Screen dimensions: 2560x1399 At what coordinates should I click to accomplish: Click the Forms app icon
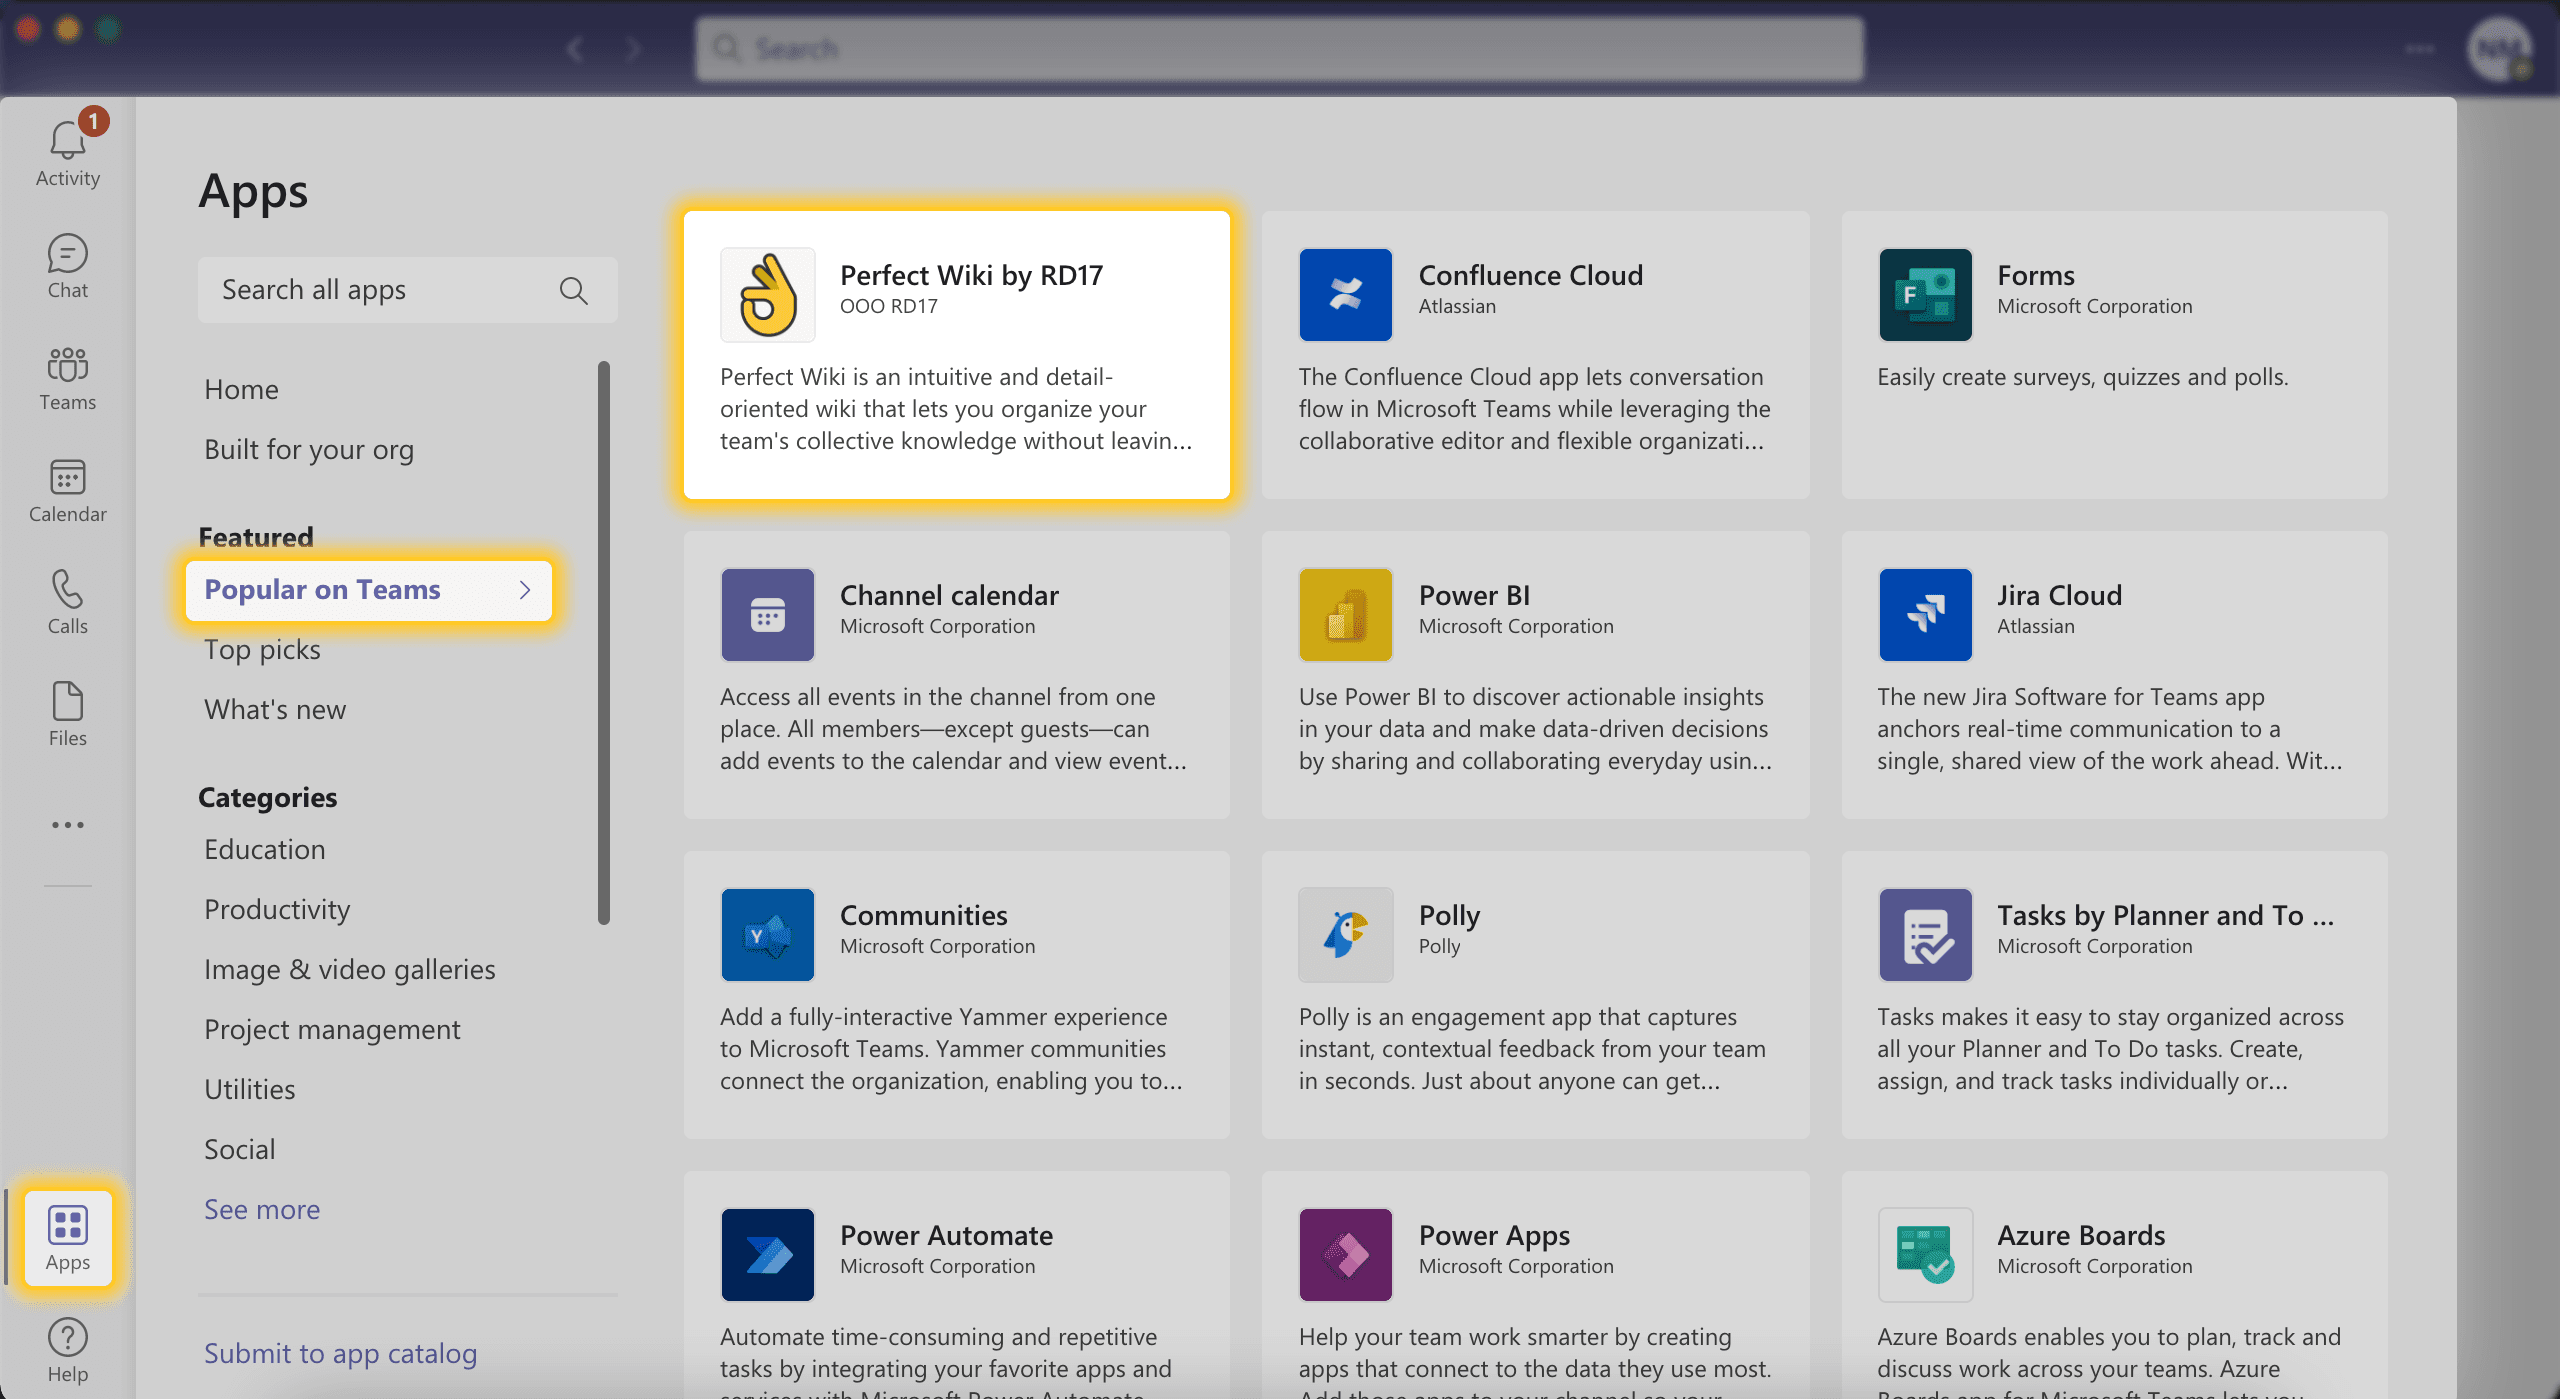pos(1925,295)
